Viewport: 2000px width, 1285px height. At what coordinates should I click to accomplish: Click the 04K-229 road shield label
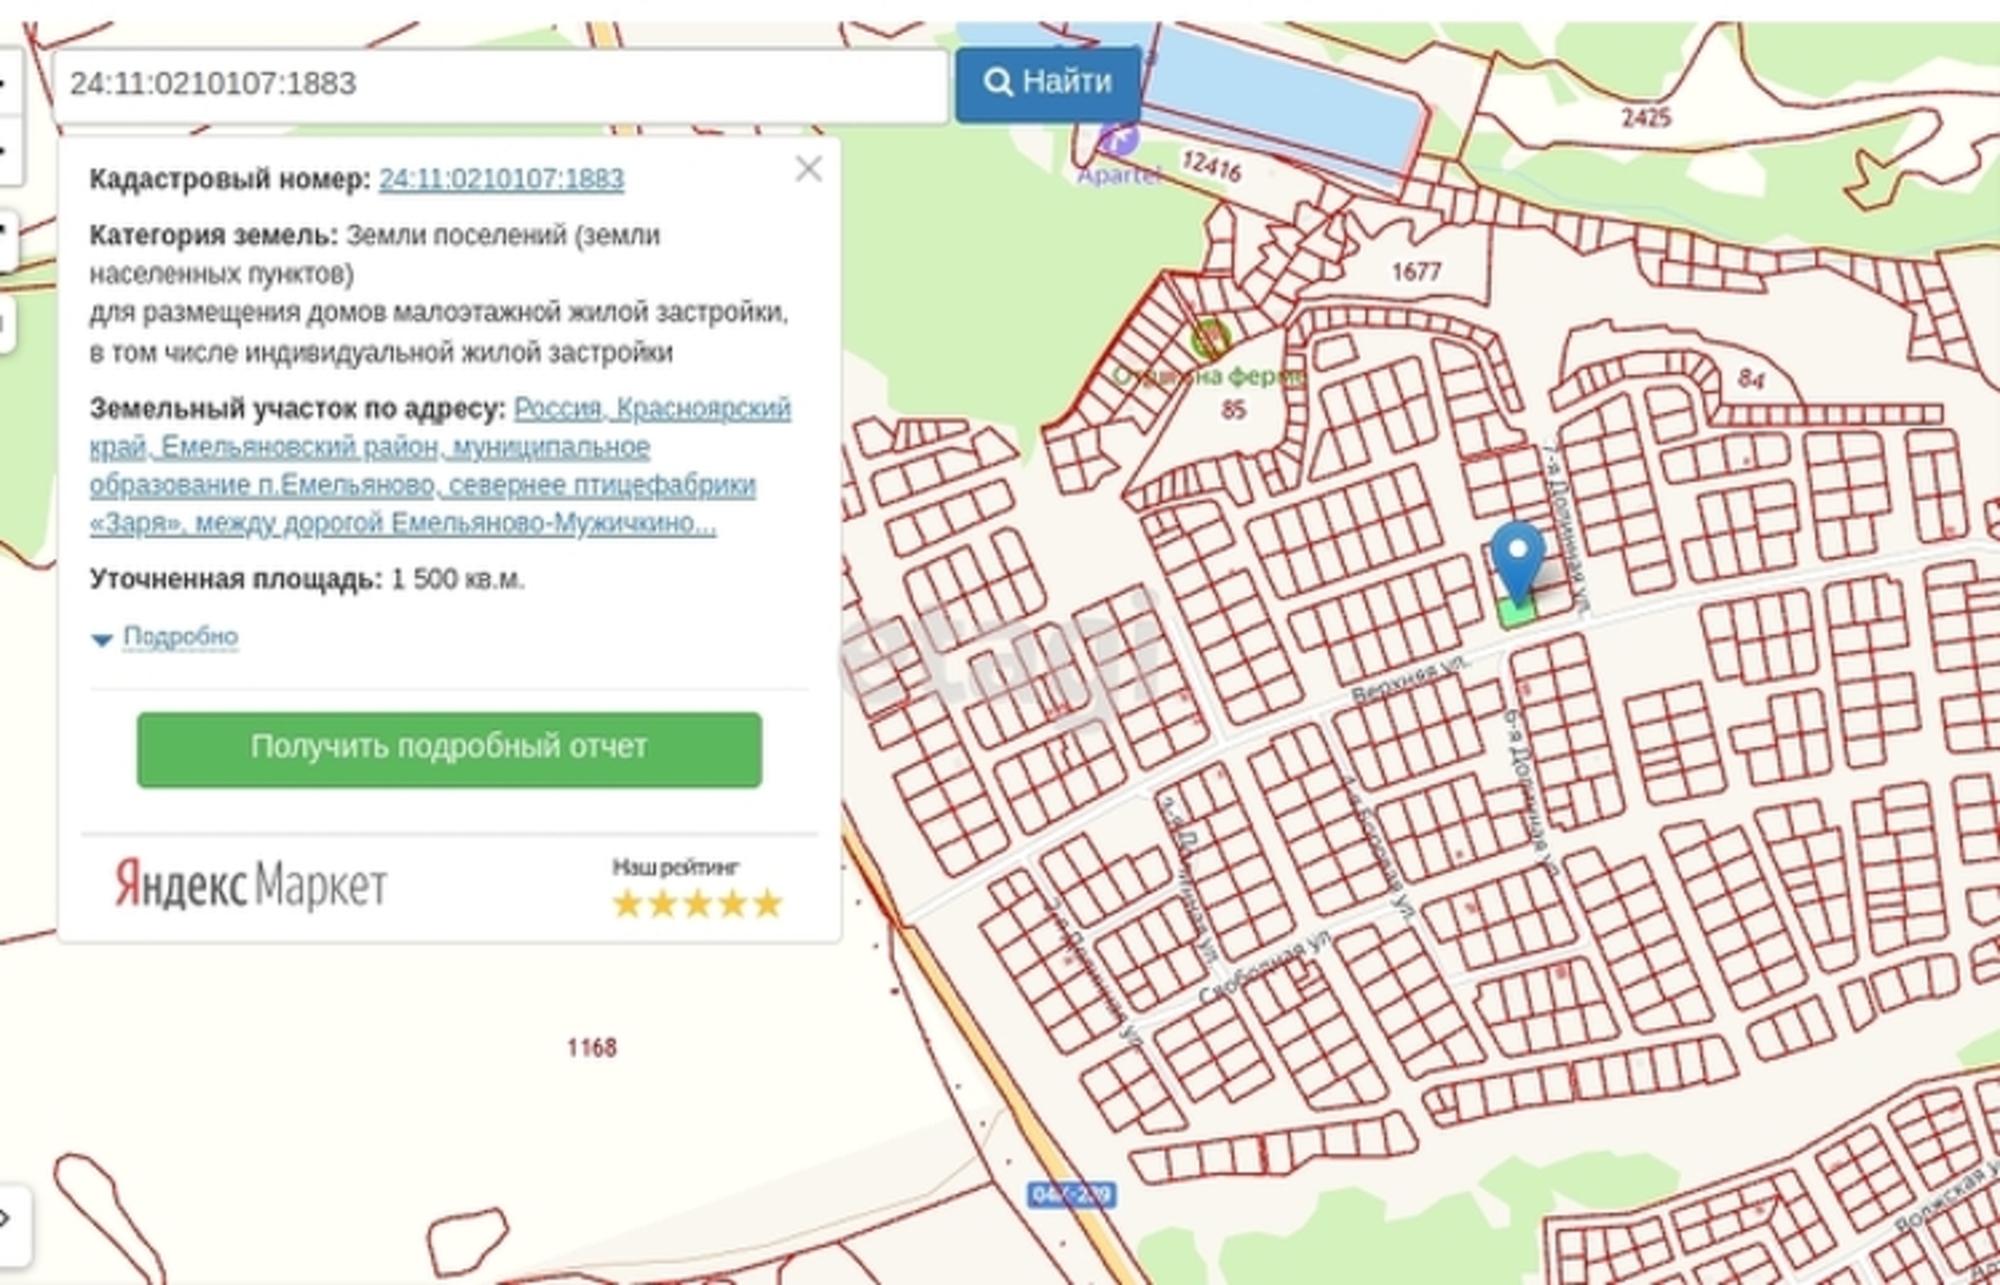point(1071,1194)
